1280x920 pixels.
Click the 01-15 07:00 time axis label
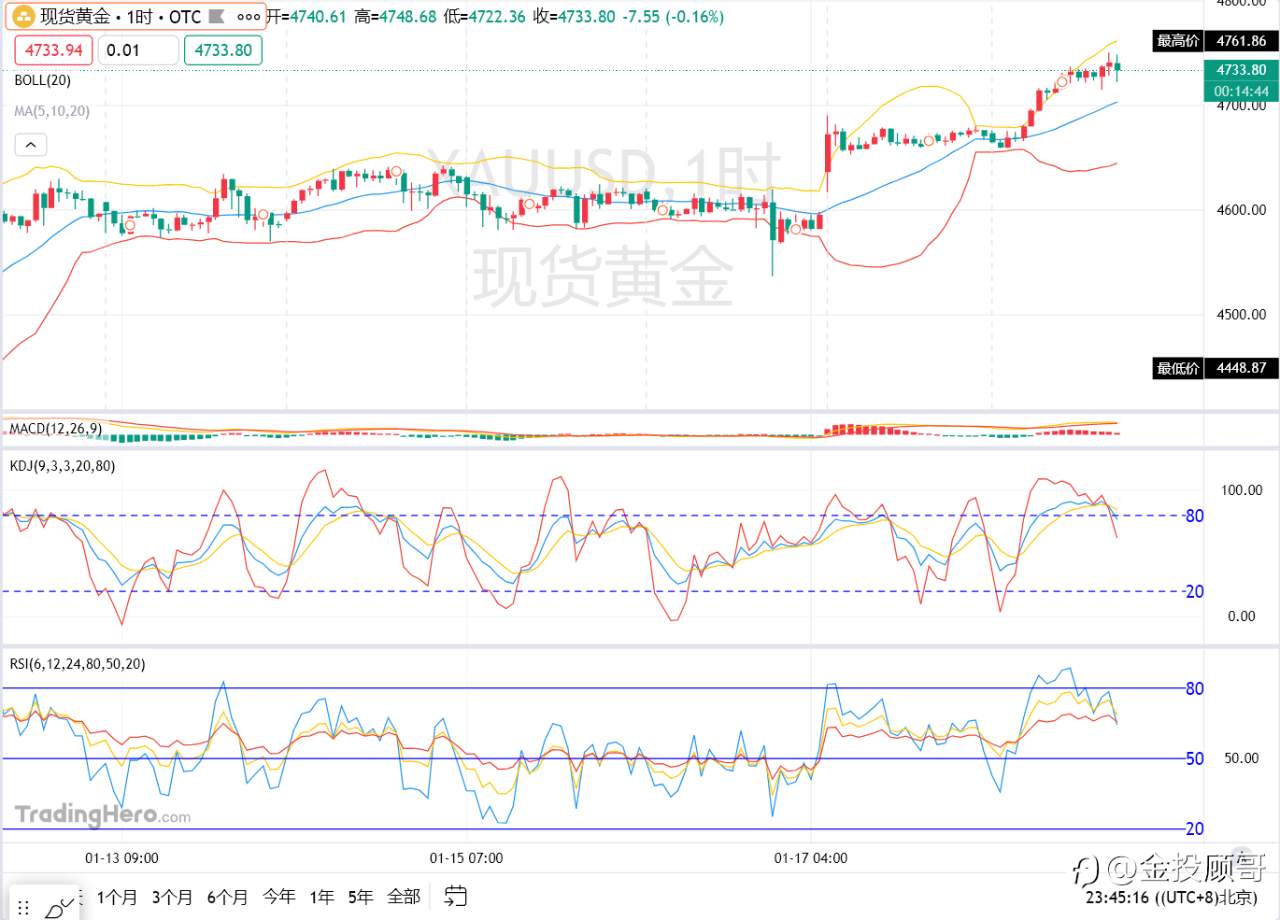point(466,858)
